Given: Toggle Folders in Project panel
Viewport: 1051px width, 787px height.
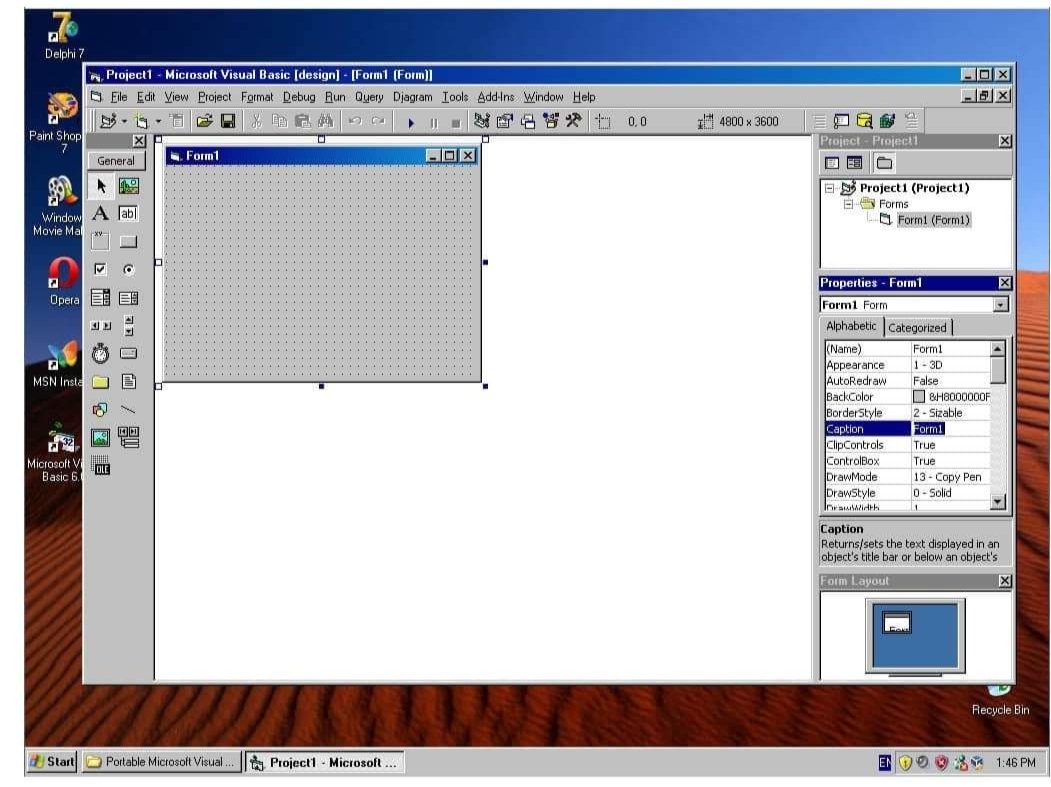Looking at the screenshot, I should click(x=884, y=163).
